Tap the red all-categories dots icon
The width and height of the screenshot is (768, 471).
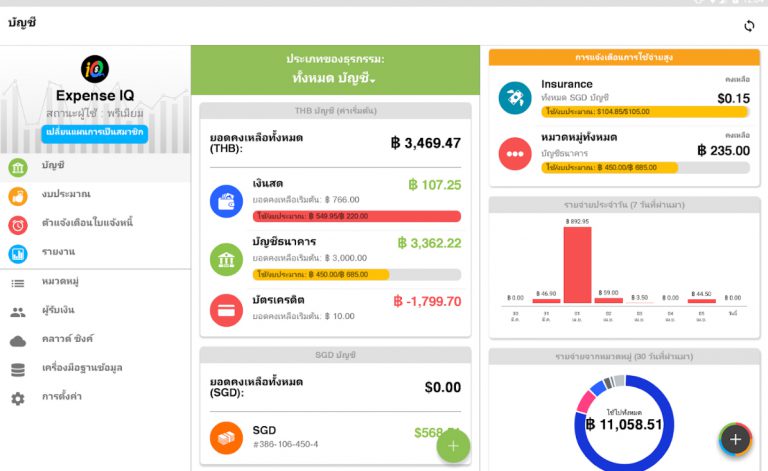(515, 154)
